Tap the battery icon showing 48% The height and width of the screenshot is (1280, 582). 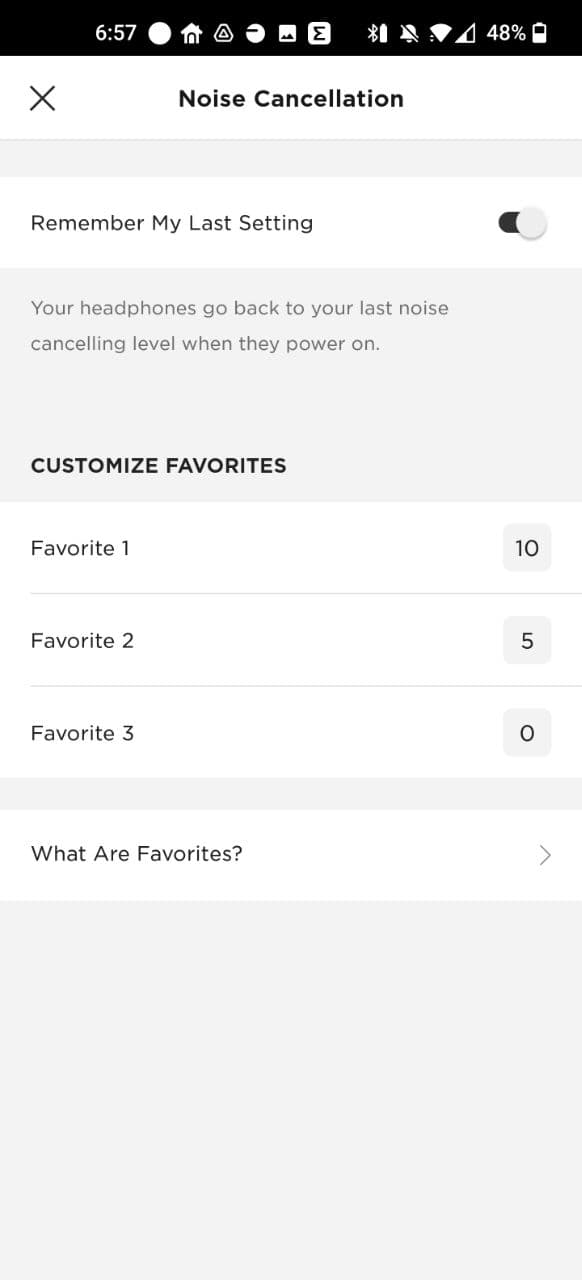coord(540,33)
